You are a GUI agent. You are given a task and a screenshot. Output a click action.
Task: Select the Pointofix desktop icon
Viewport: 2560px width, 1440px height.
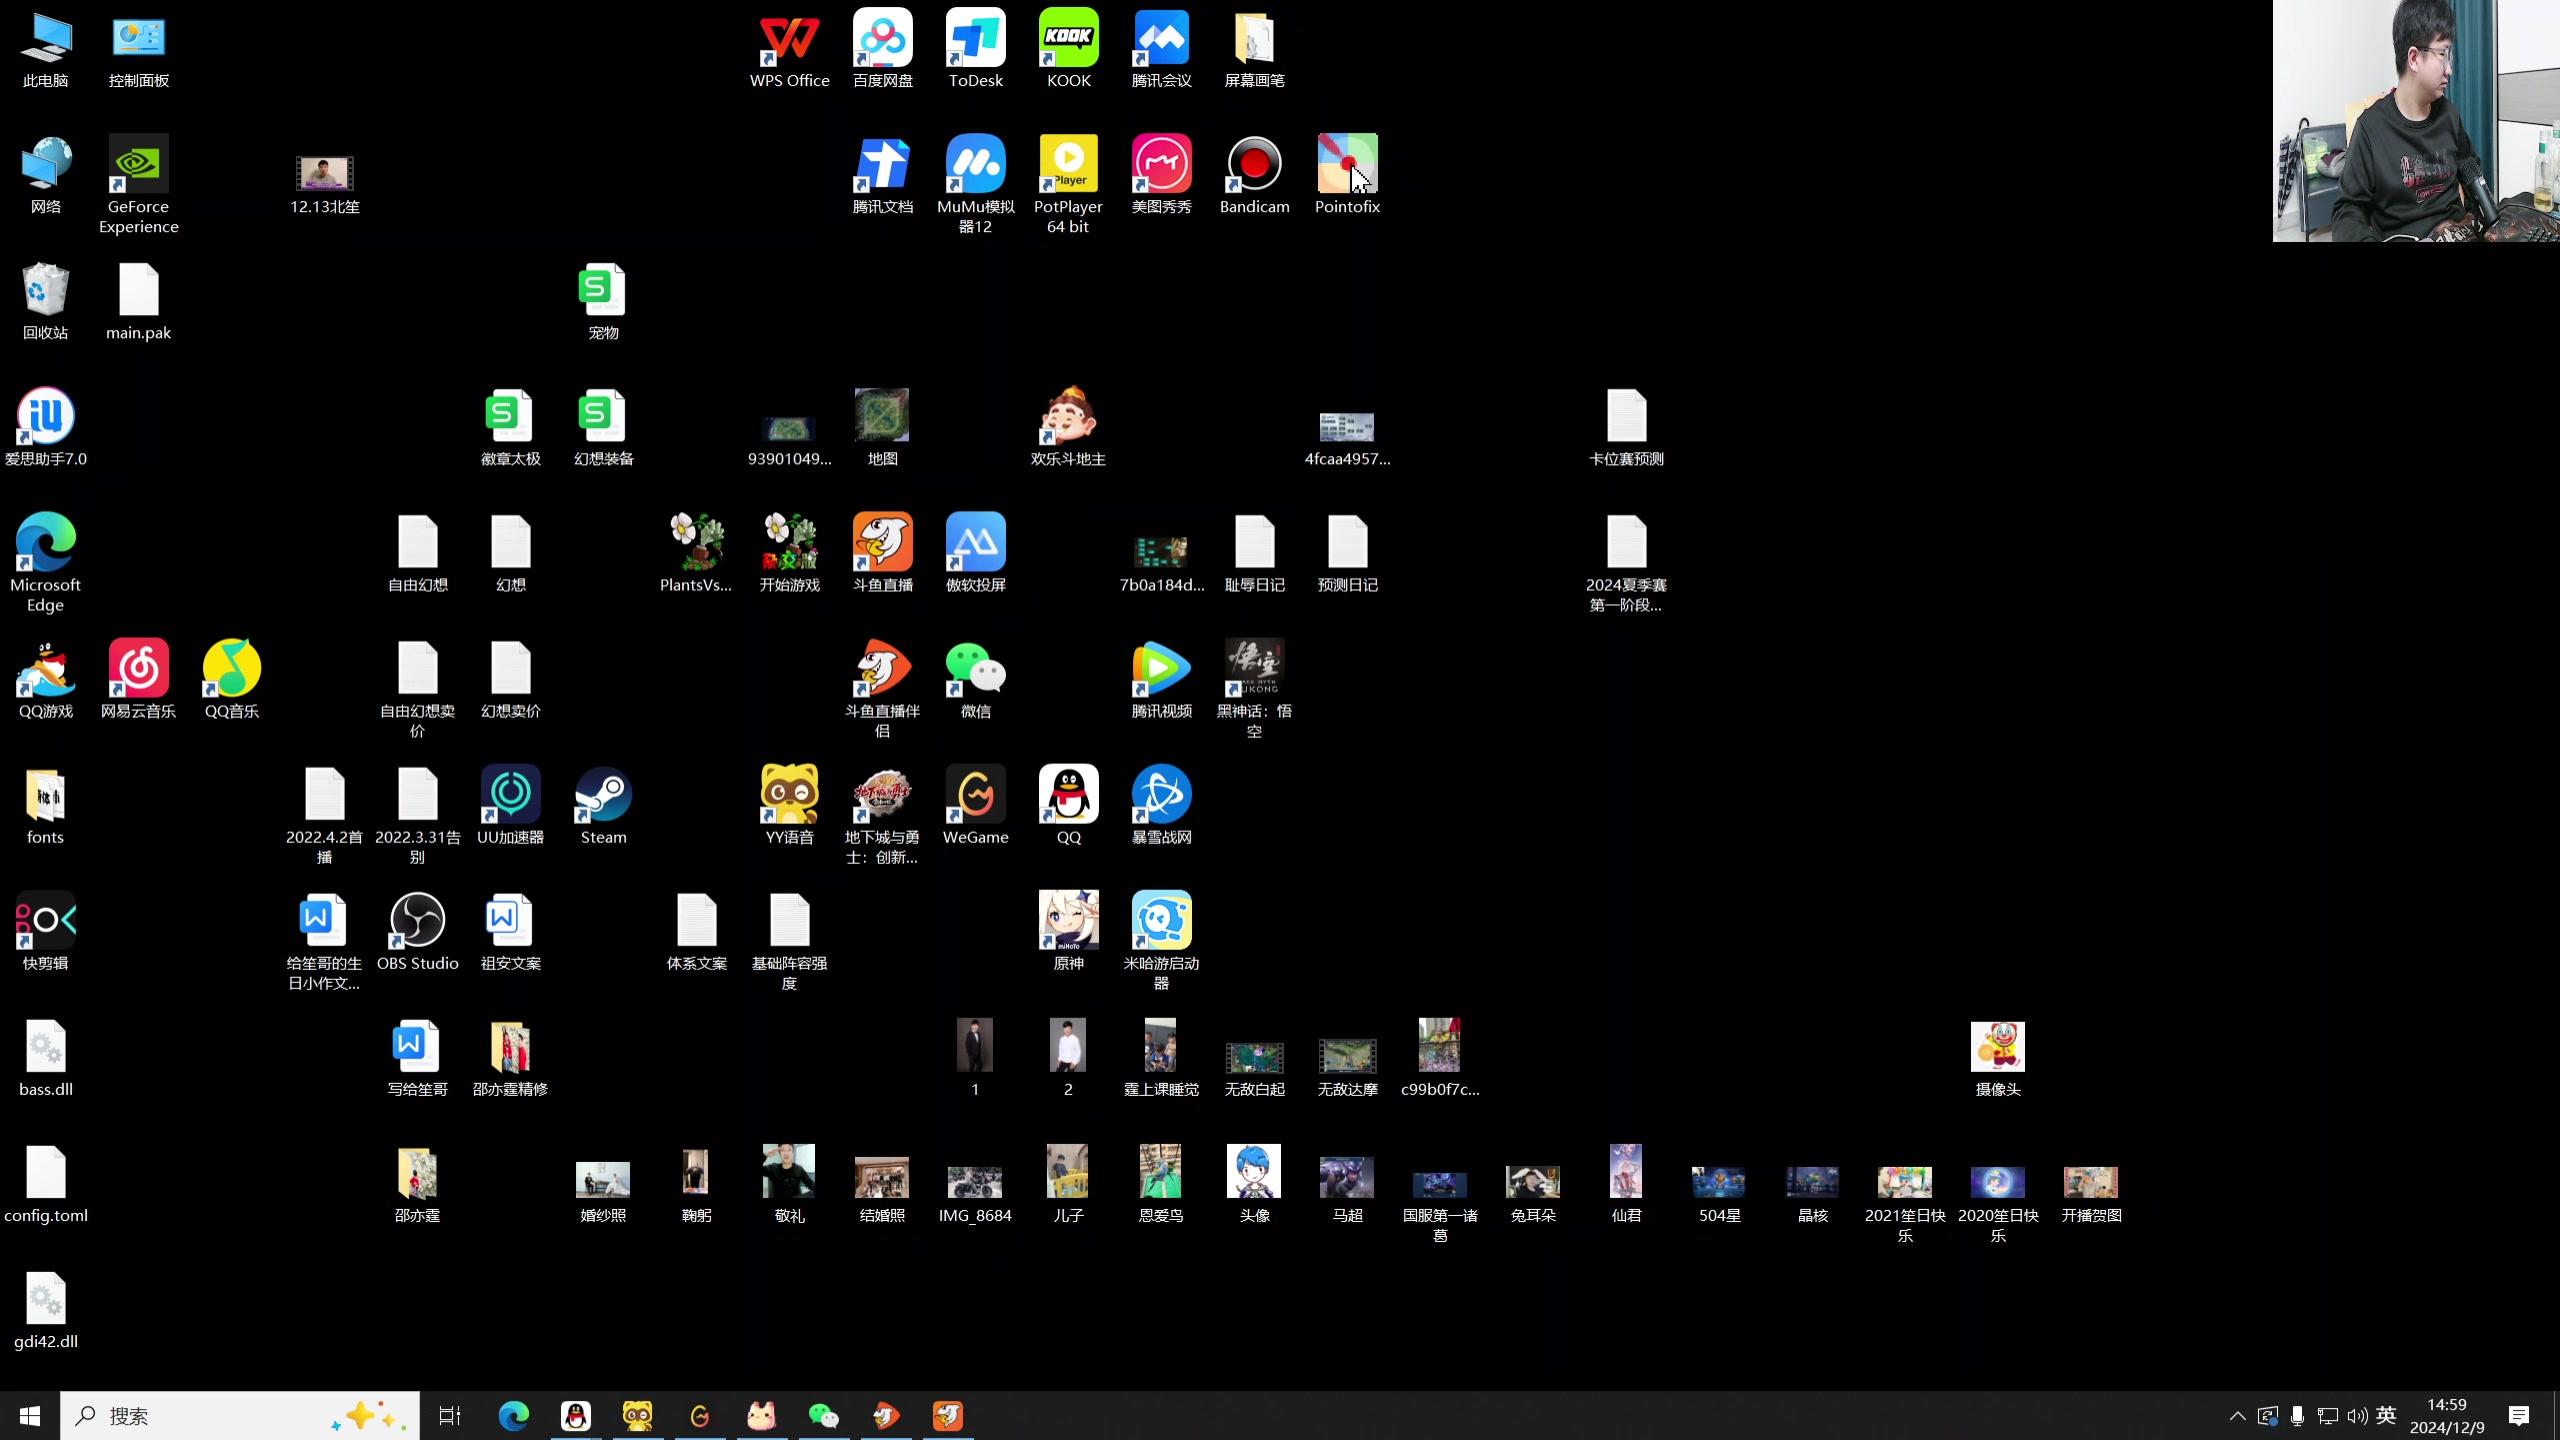coord(1347,175)
